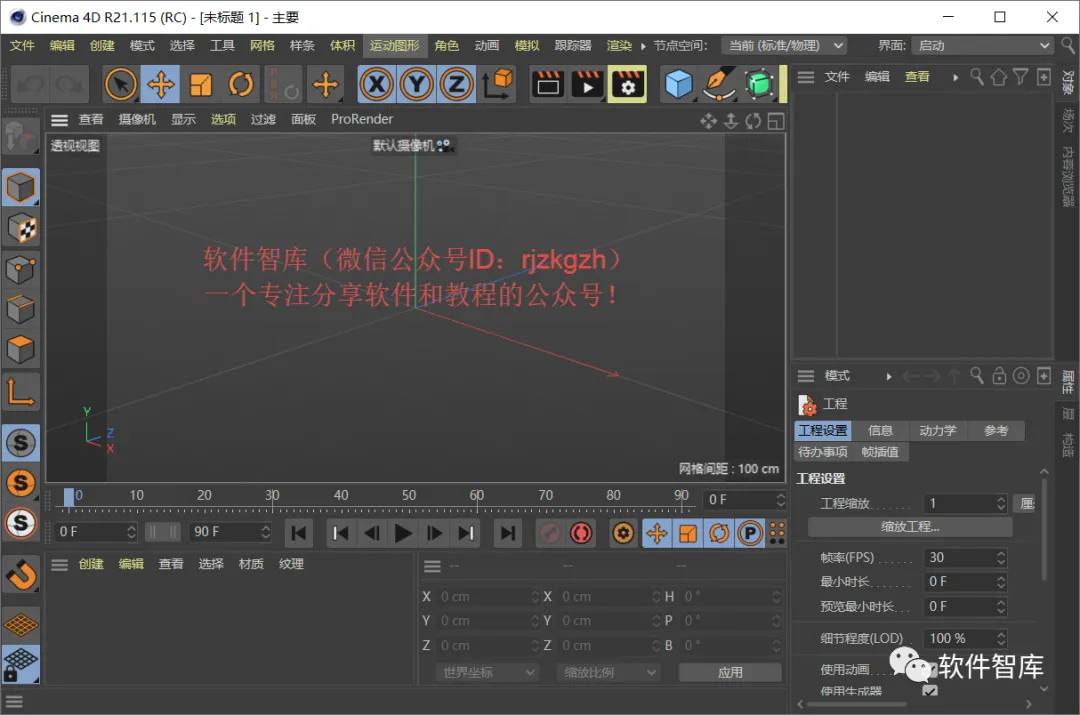Image resolution: width=1080 pixels, height=715 pixels.
Task: Render to Picture Viewer icon
Action: pos(588,85)
